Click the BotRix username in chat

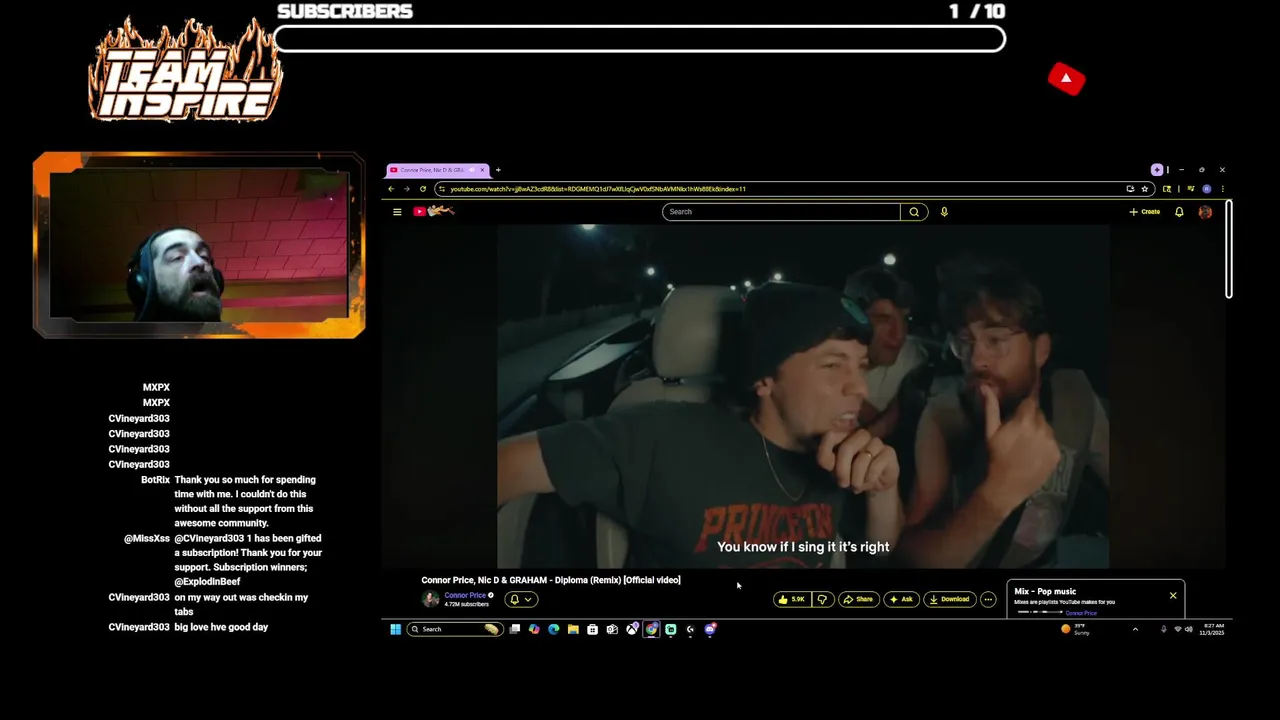tap(156, 480)
